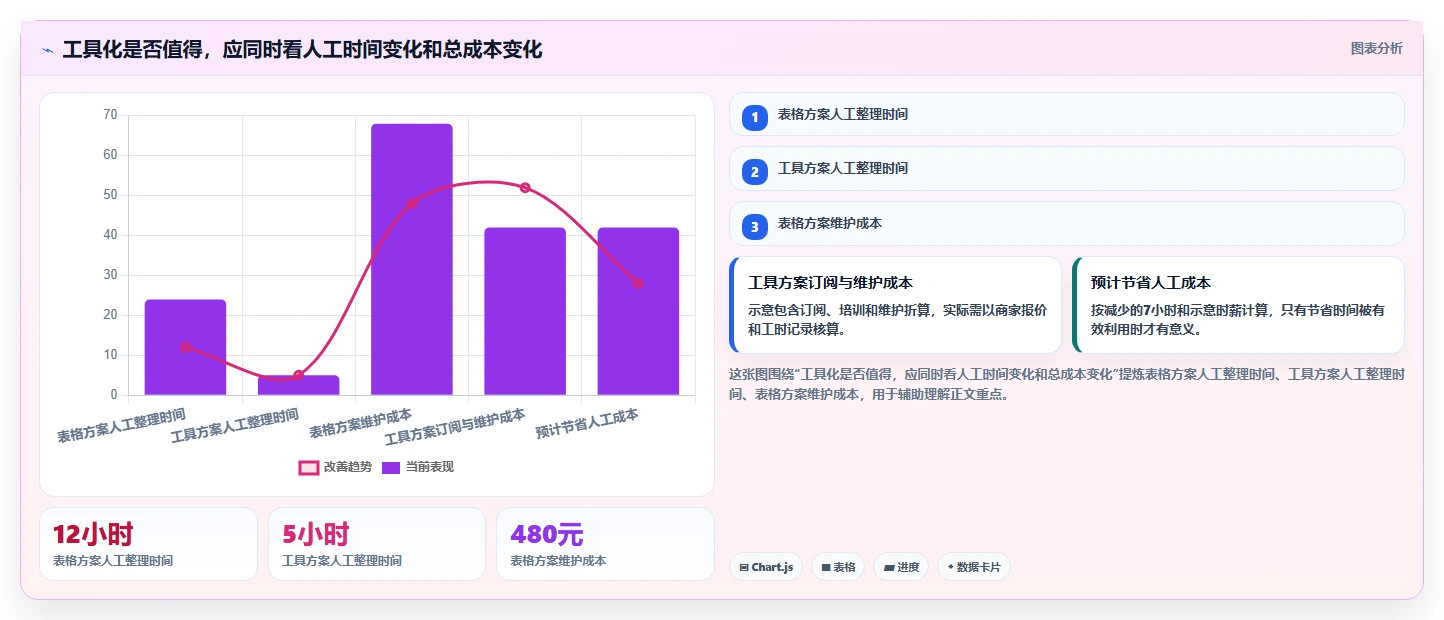The width and height of the screenshot is (1444, 620).
Task: Click the 480元 stat card
Action: pyautogui.click(x=605, y=544)
